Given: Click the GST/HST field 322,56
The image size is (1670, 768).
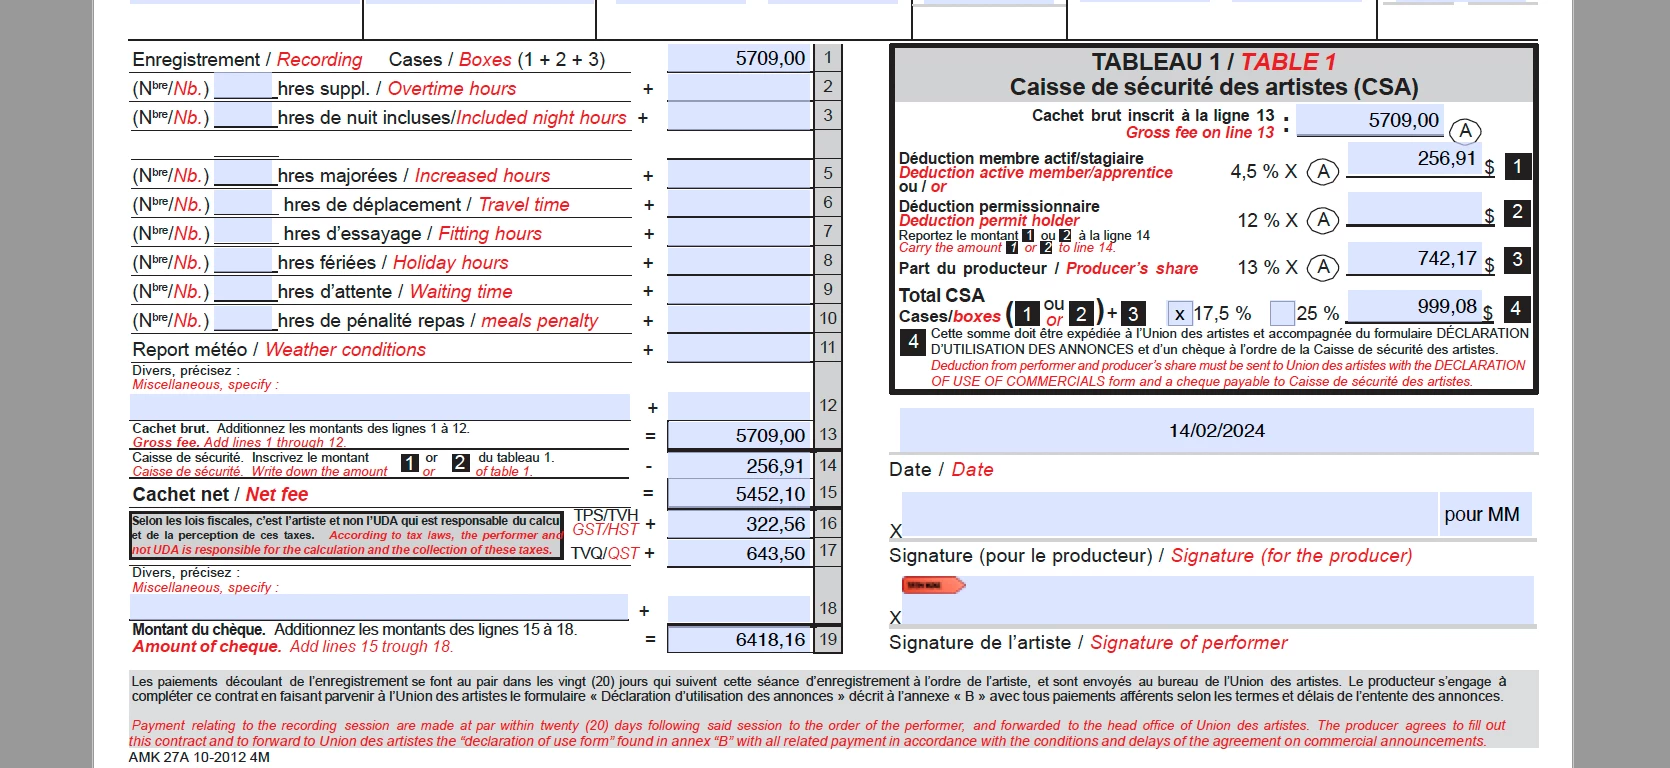Looking at the screenshot, I should 739,523.
